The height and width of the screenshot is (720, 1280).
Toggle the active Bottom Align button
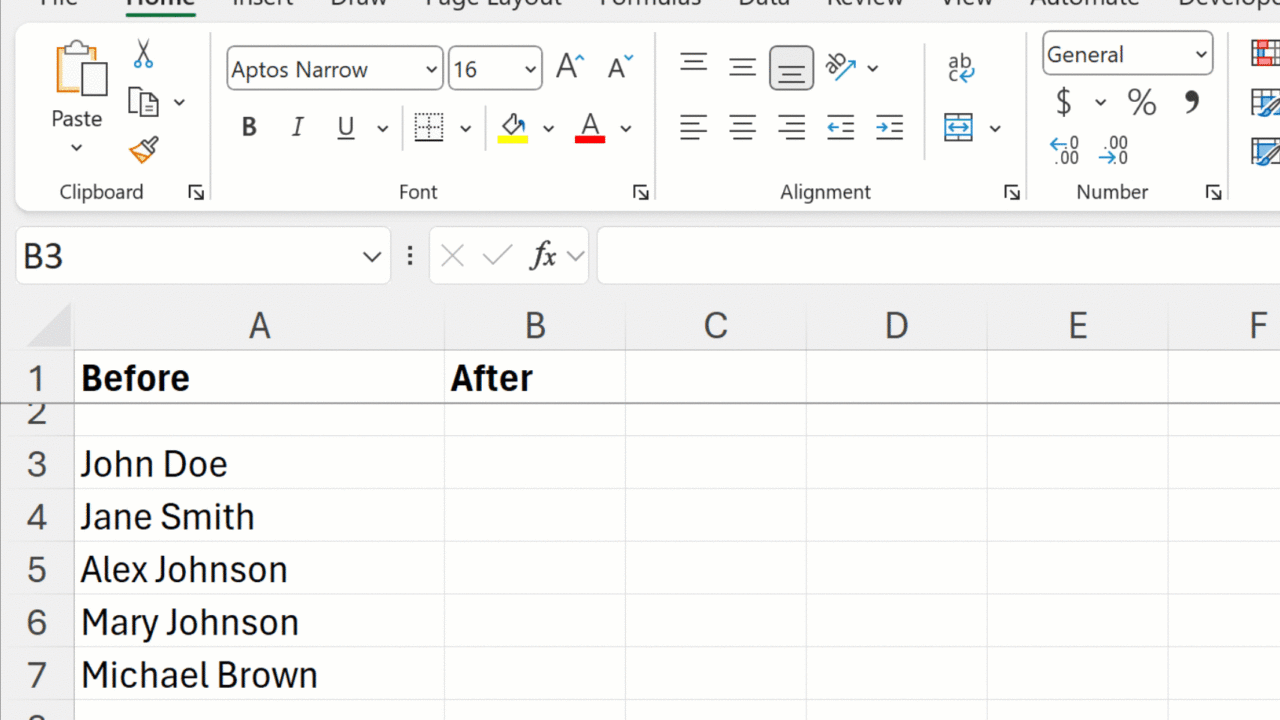coord(791,68)
